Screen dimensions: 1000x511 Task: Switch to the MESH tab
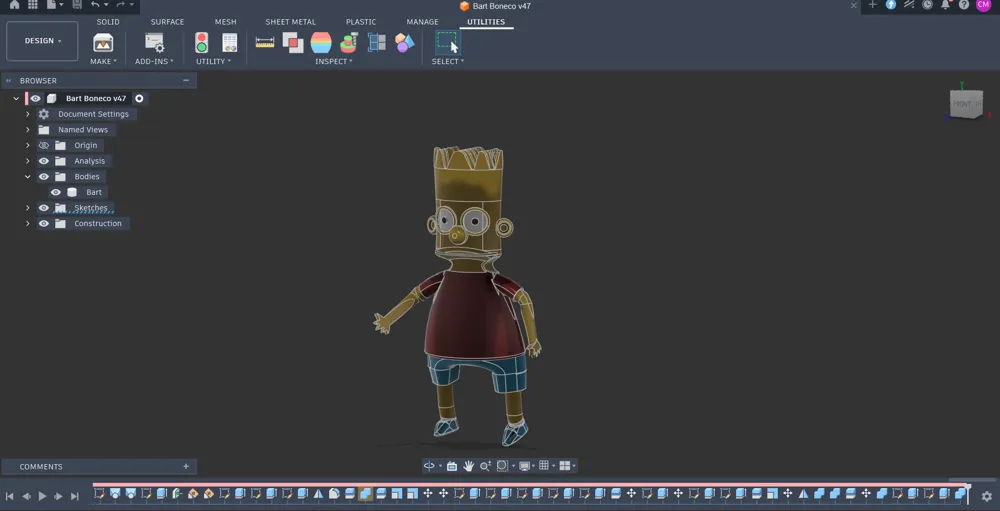point(225,22)
